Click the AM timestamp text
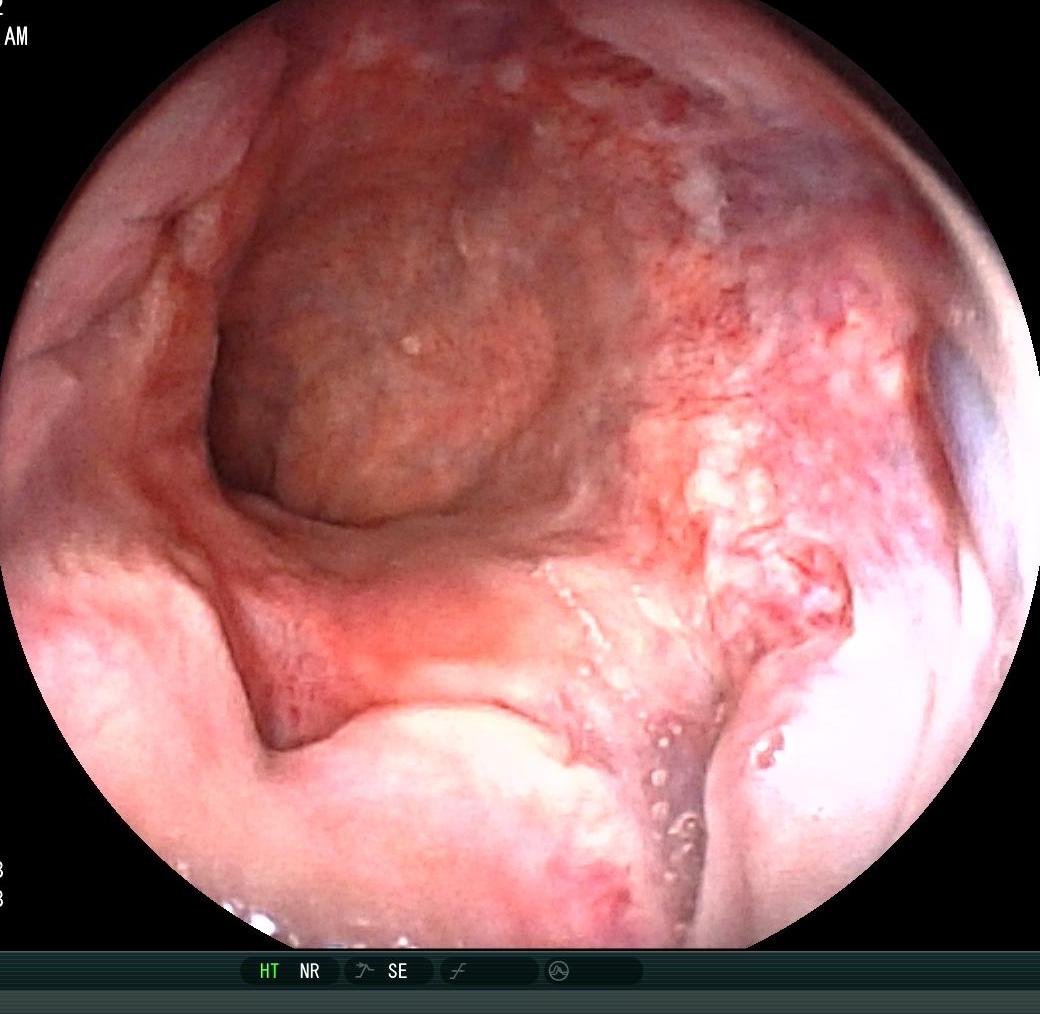 pos(16,36)
